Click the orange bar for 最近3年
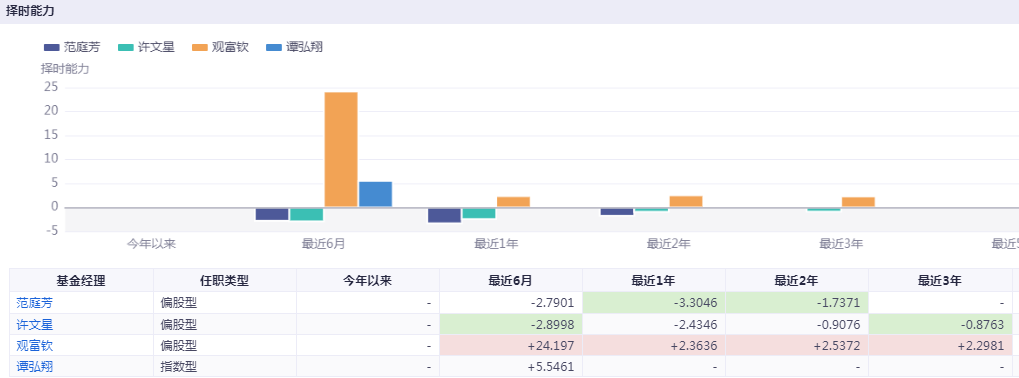This screenshot has height=378, width=1019. tap(858, 202)
